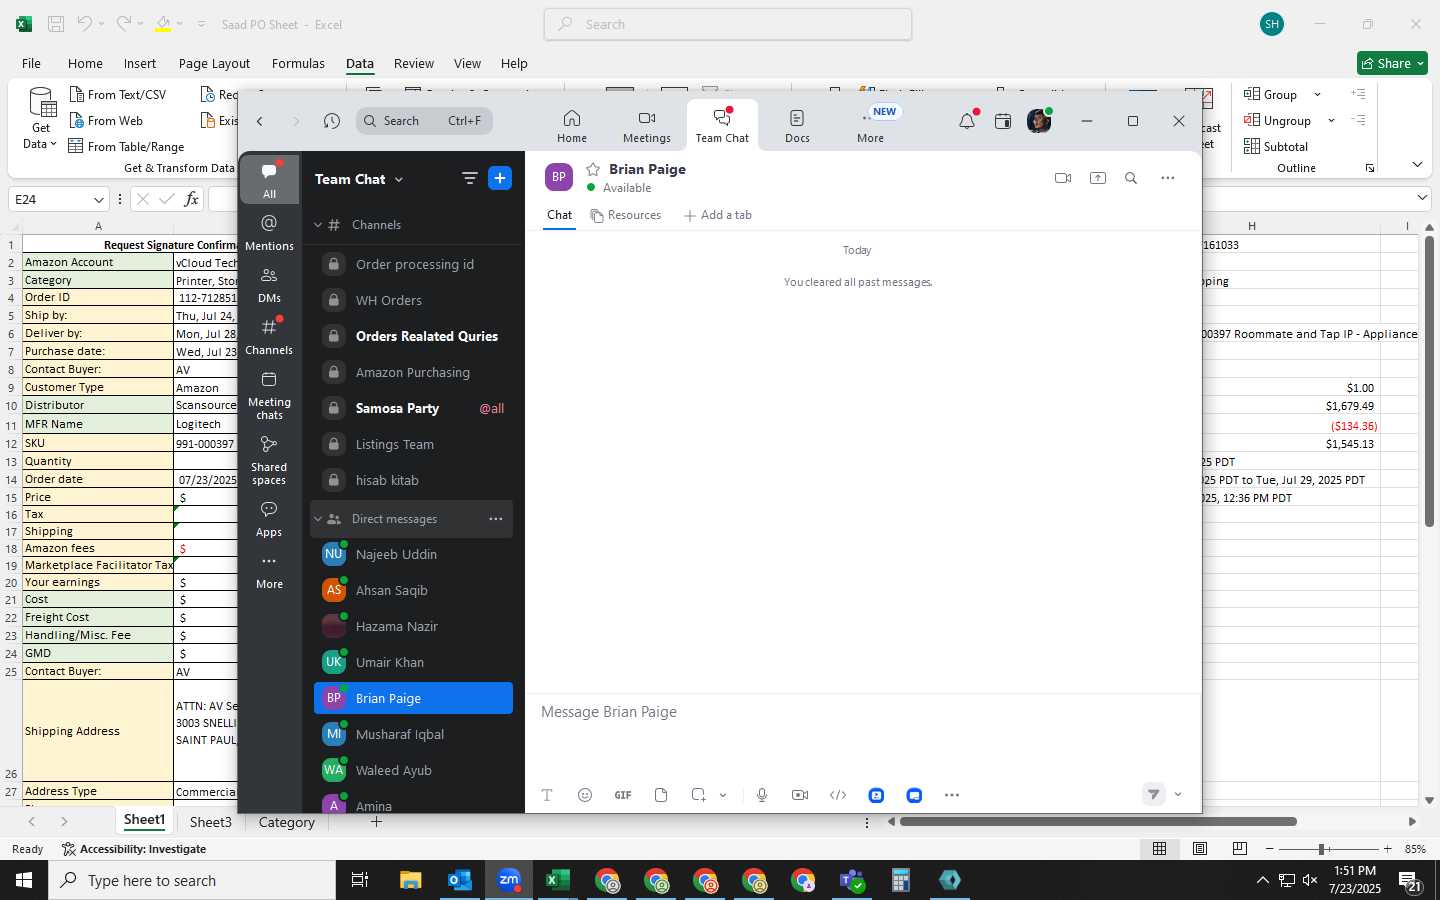Open more options in chat header

point(1167,178)
